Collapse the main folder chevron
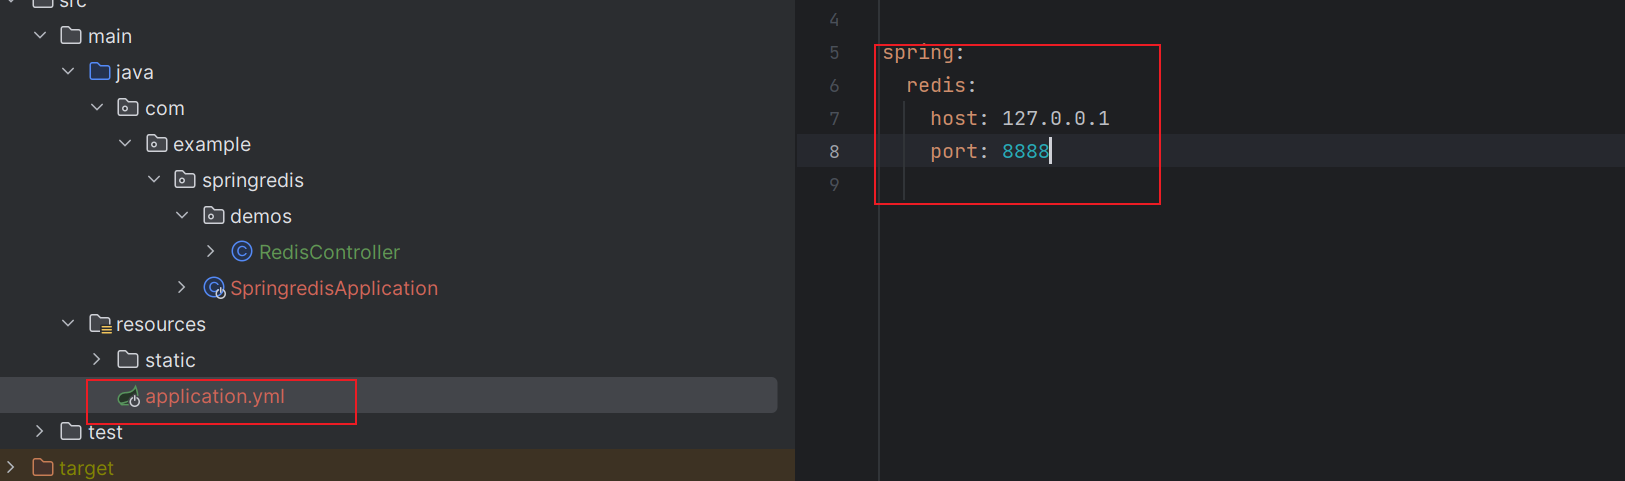 [40, 36]
